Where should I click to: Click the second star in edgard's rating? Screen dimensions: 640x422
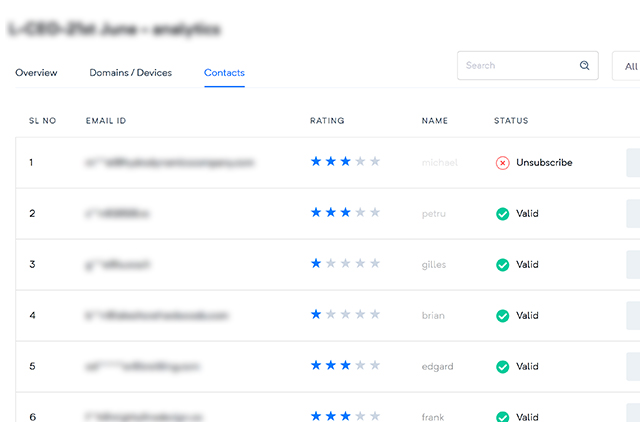point(331,365)
